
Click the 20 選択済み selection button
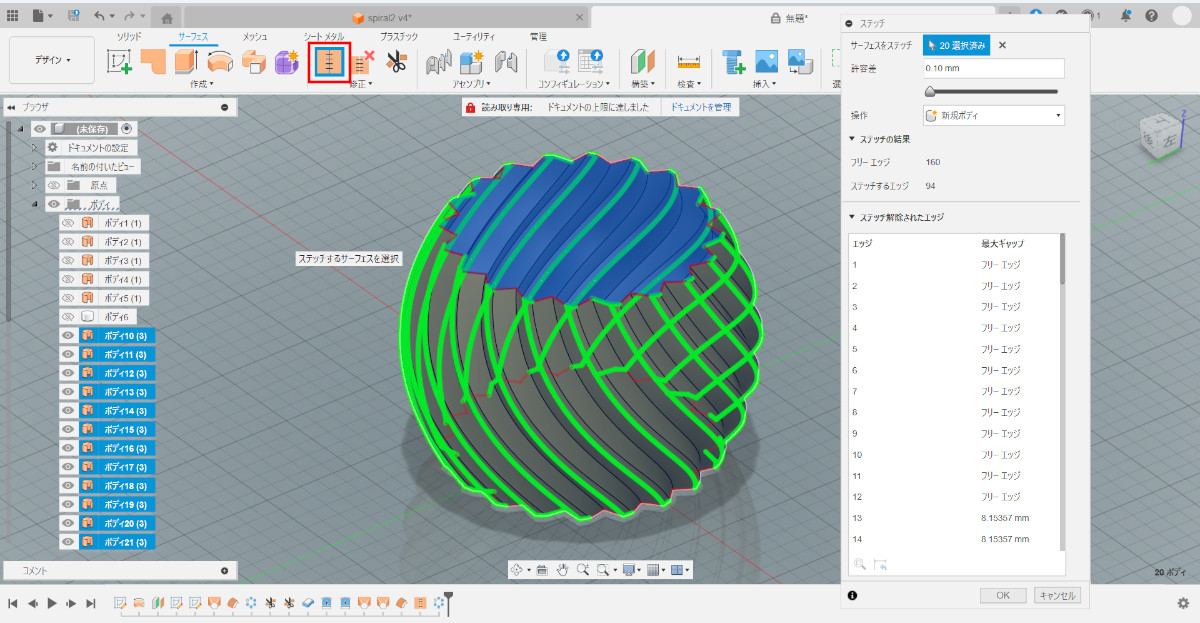click(x=957, y=45)
